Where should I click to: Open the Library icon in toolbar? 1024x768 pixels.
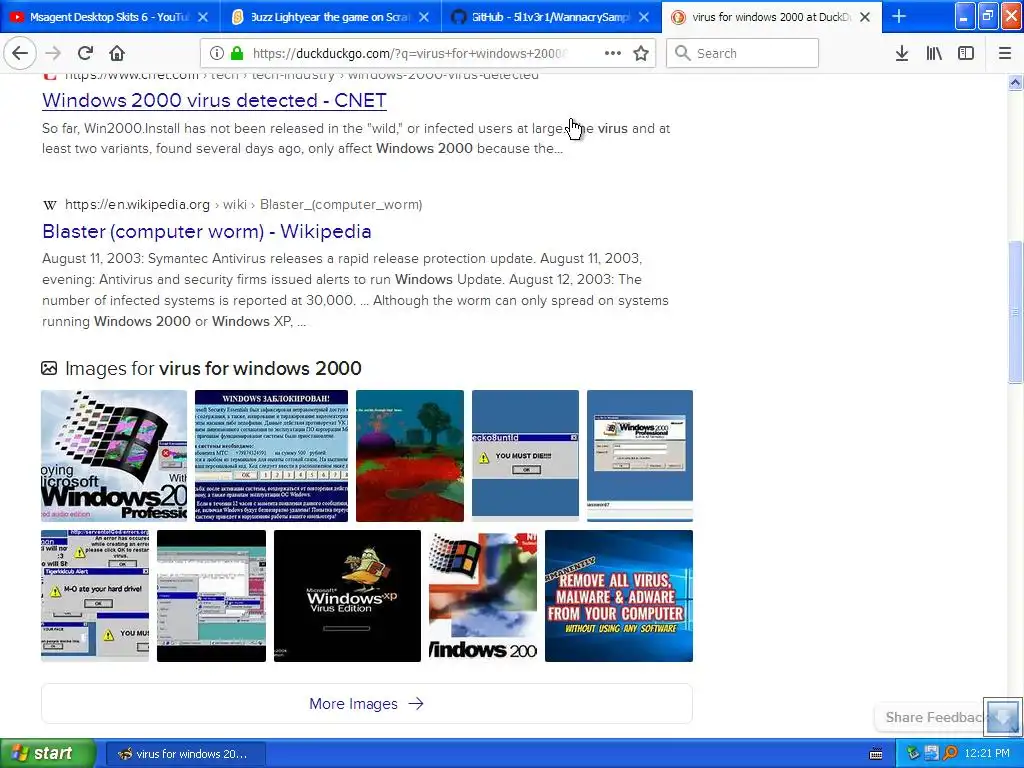click(x=934, y=54)
